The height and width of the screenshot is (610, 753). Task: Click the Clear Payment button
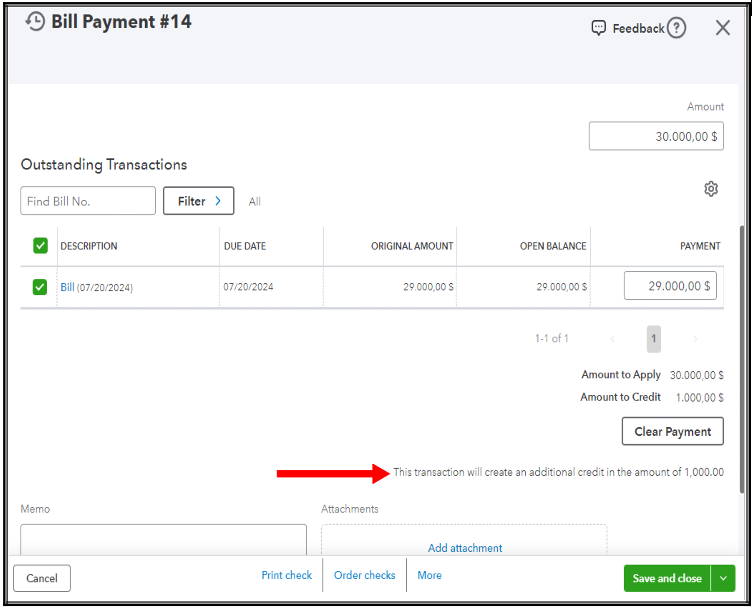672,431
